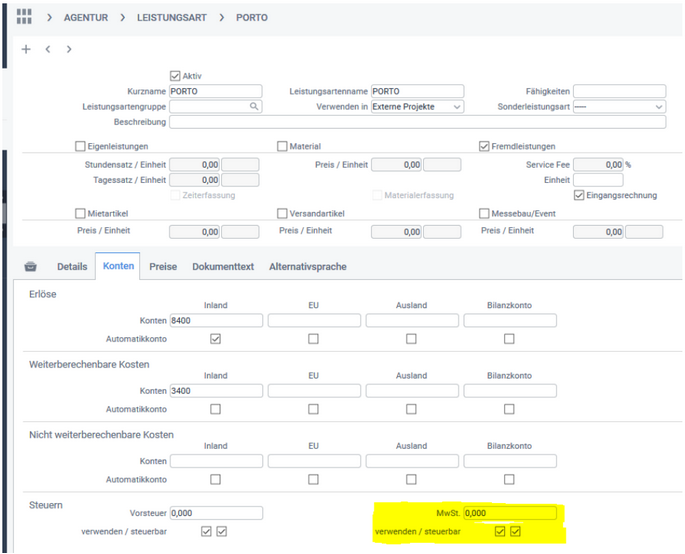
Task: Go to next record with right arrow
Action: tap(68, 49)
